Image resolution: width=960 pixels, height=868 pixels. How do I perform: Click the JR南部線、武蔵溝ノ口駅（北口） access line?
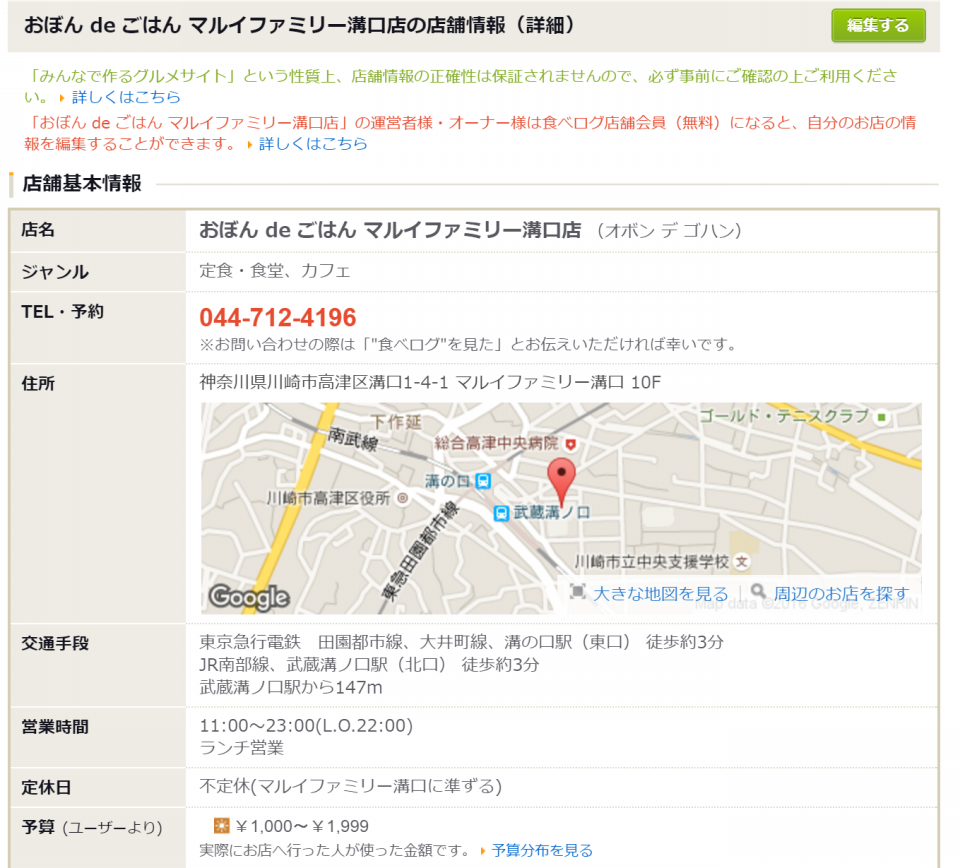coord(369,665)
